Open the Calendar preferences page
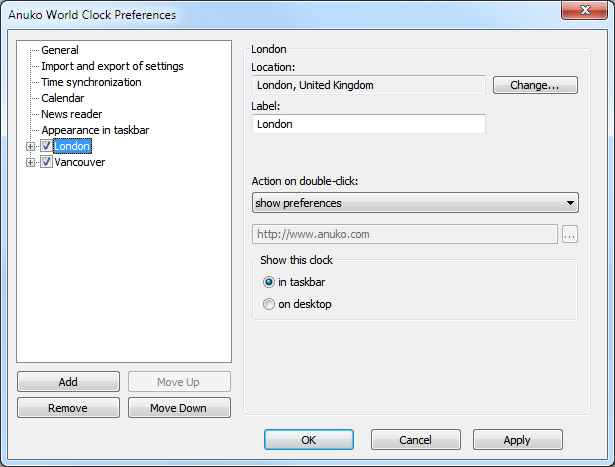615x467 pixels. [x=62, y=98]
